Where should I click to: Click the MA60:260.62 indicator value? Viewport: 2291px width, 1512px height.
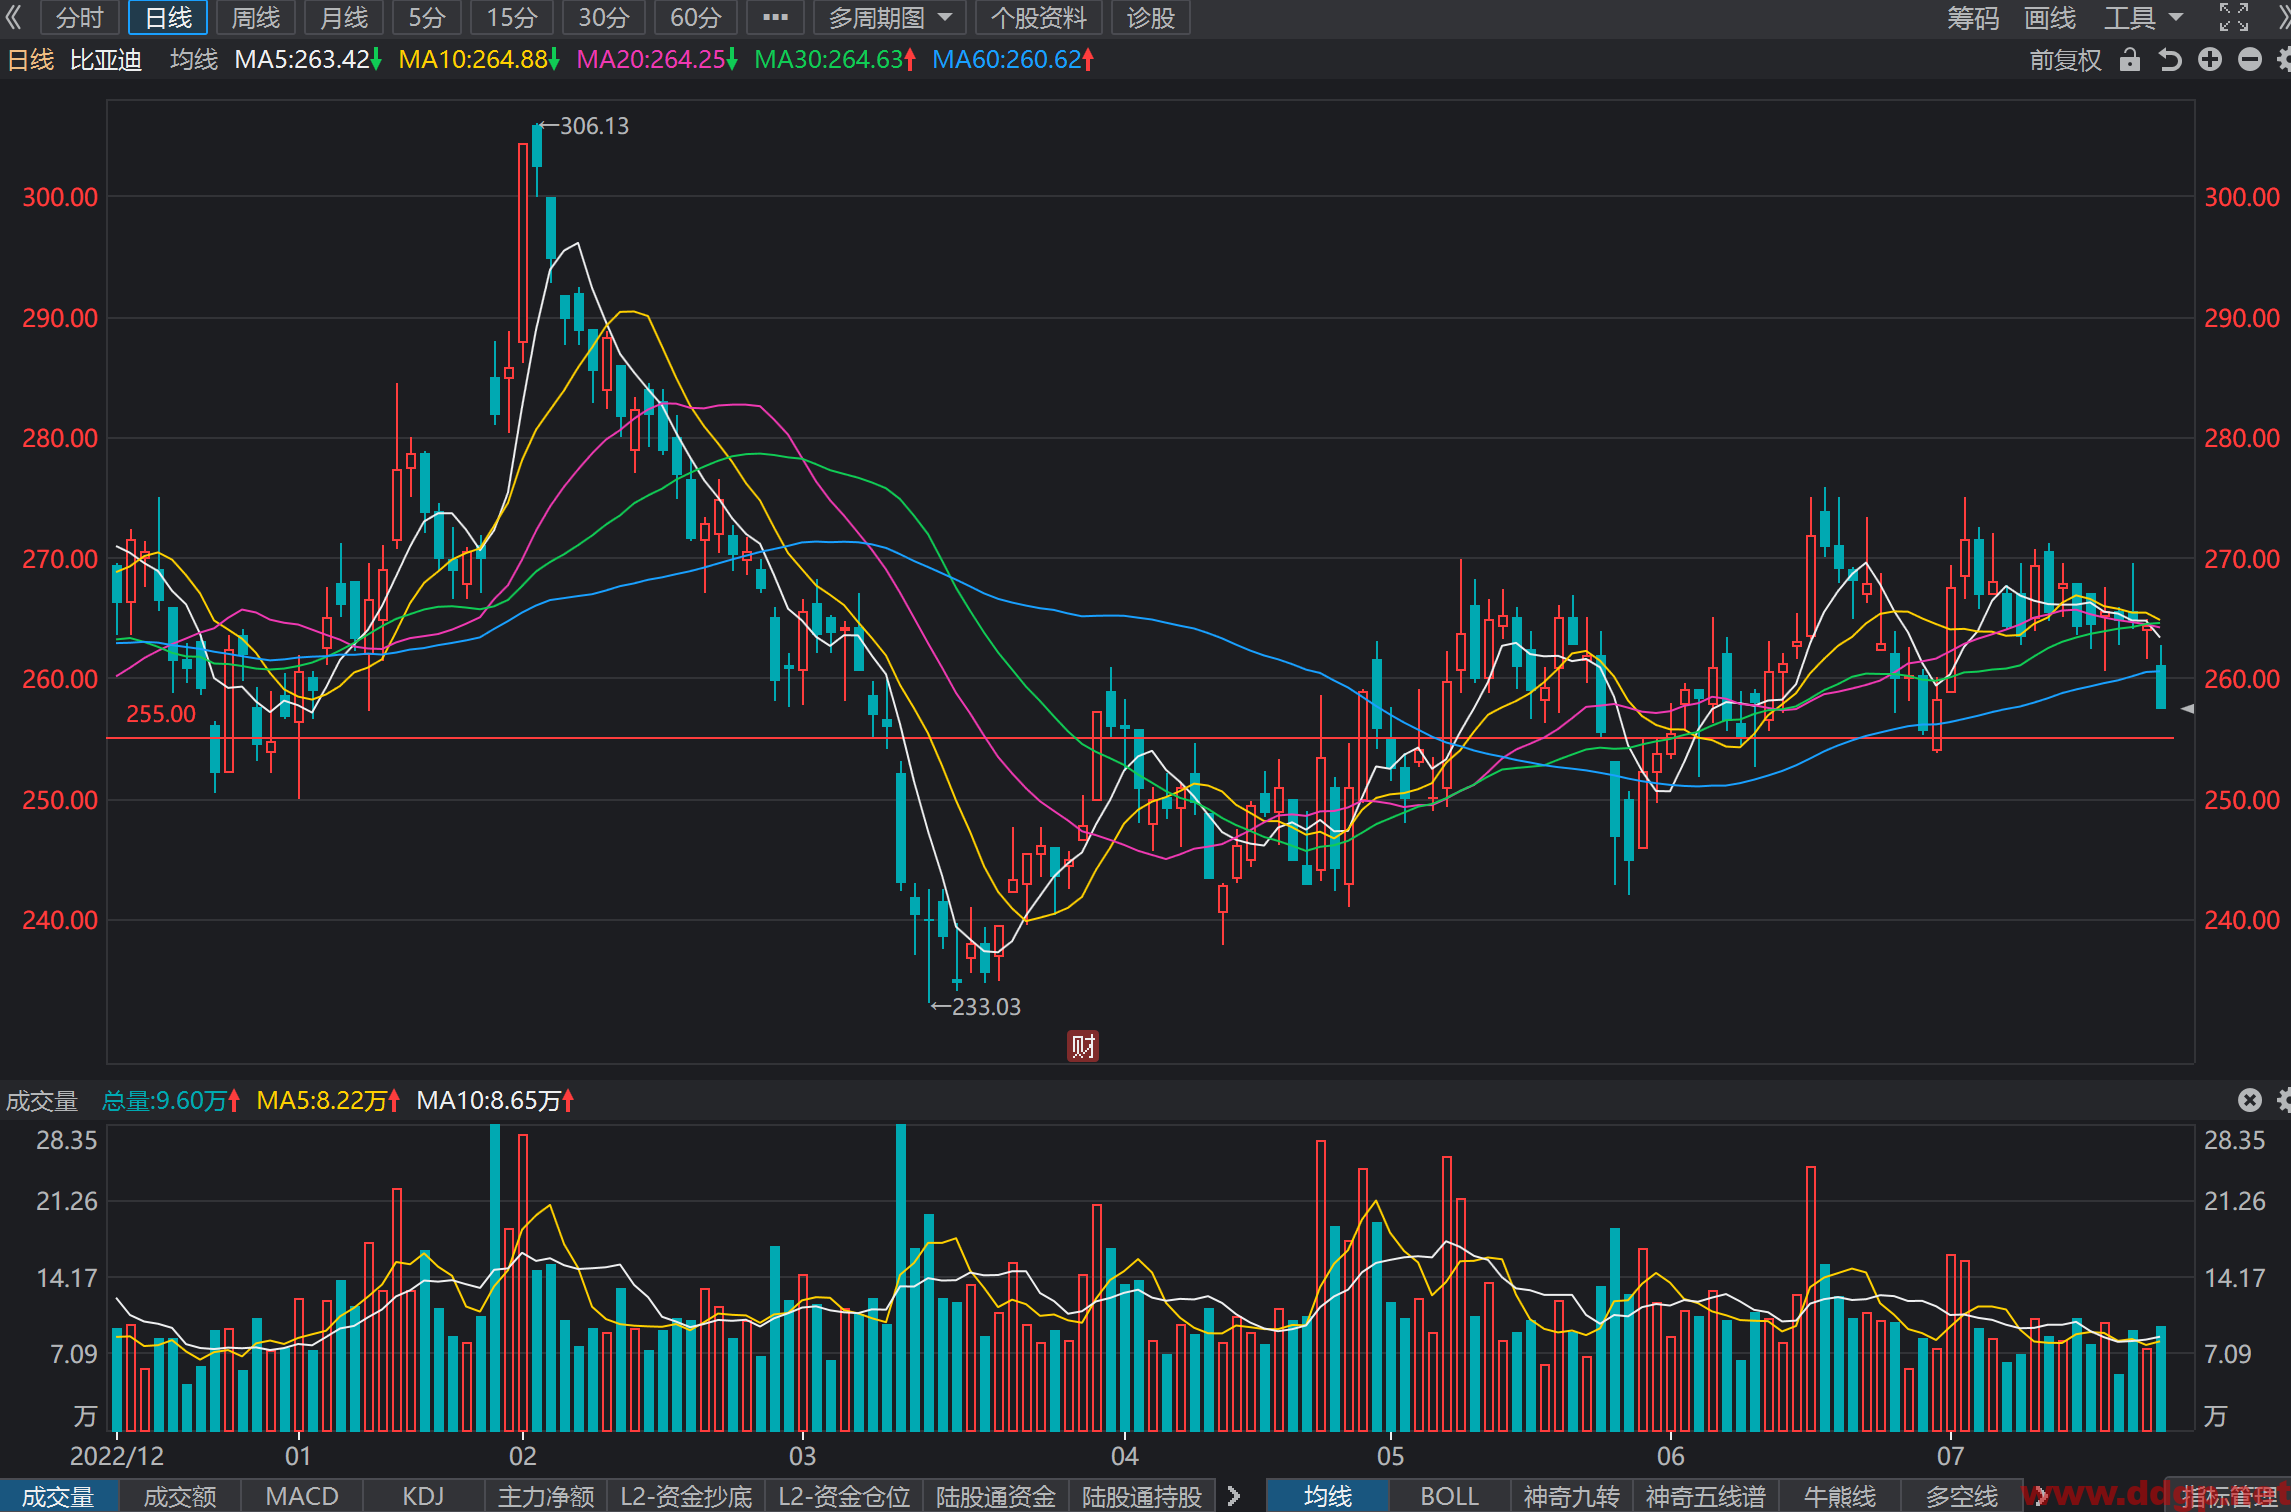pyautogui.click(x=1013, y=60)
